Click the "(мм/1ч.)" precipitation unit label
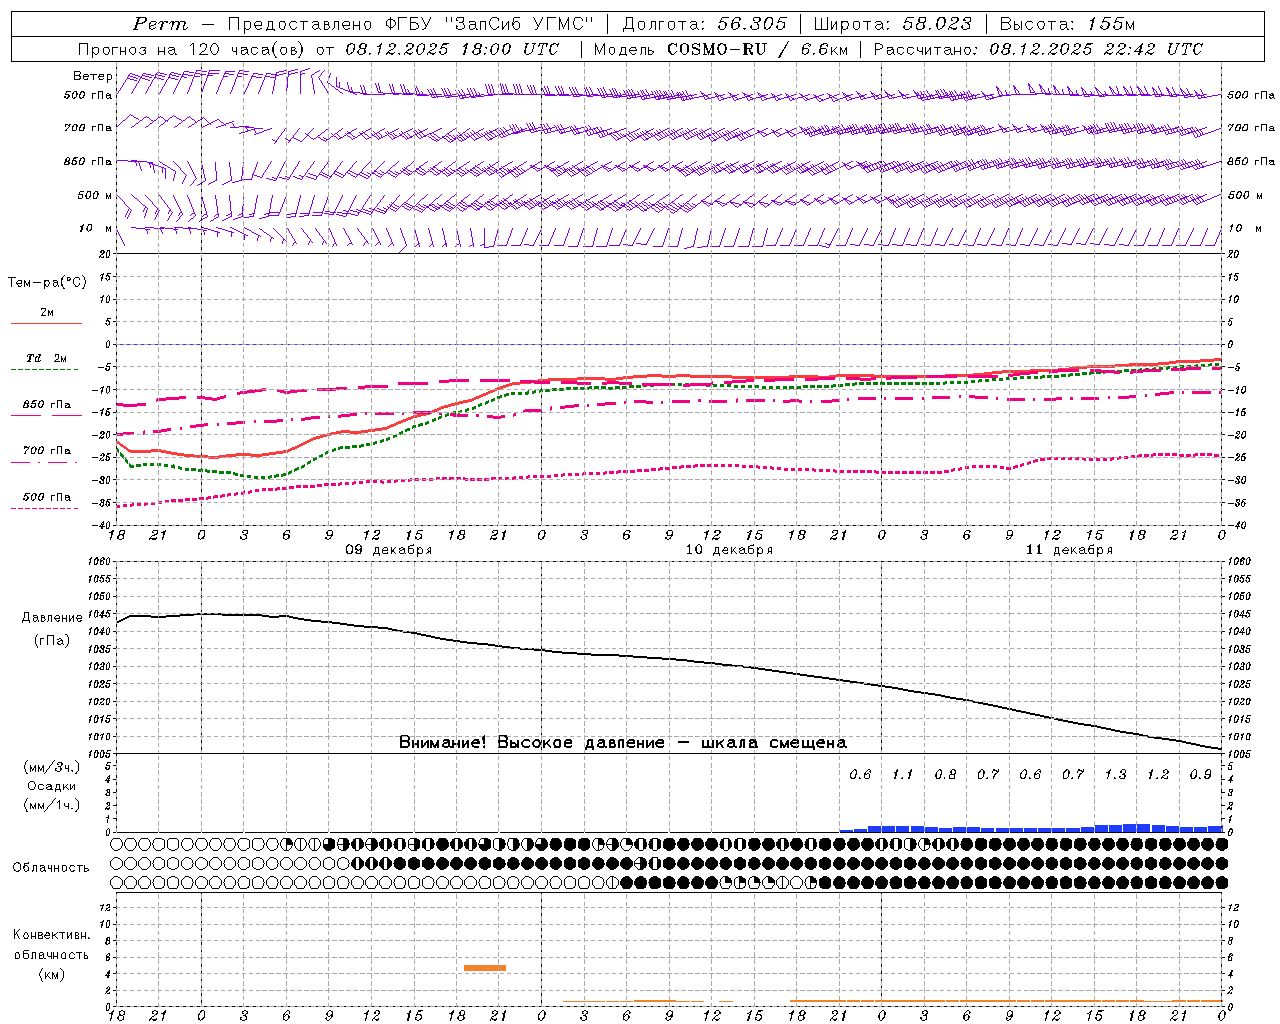1280x1024 pixels. point(52,805)
